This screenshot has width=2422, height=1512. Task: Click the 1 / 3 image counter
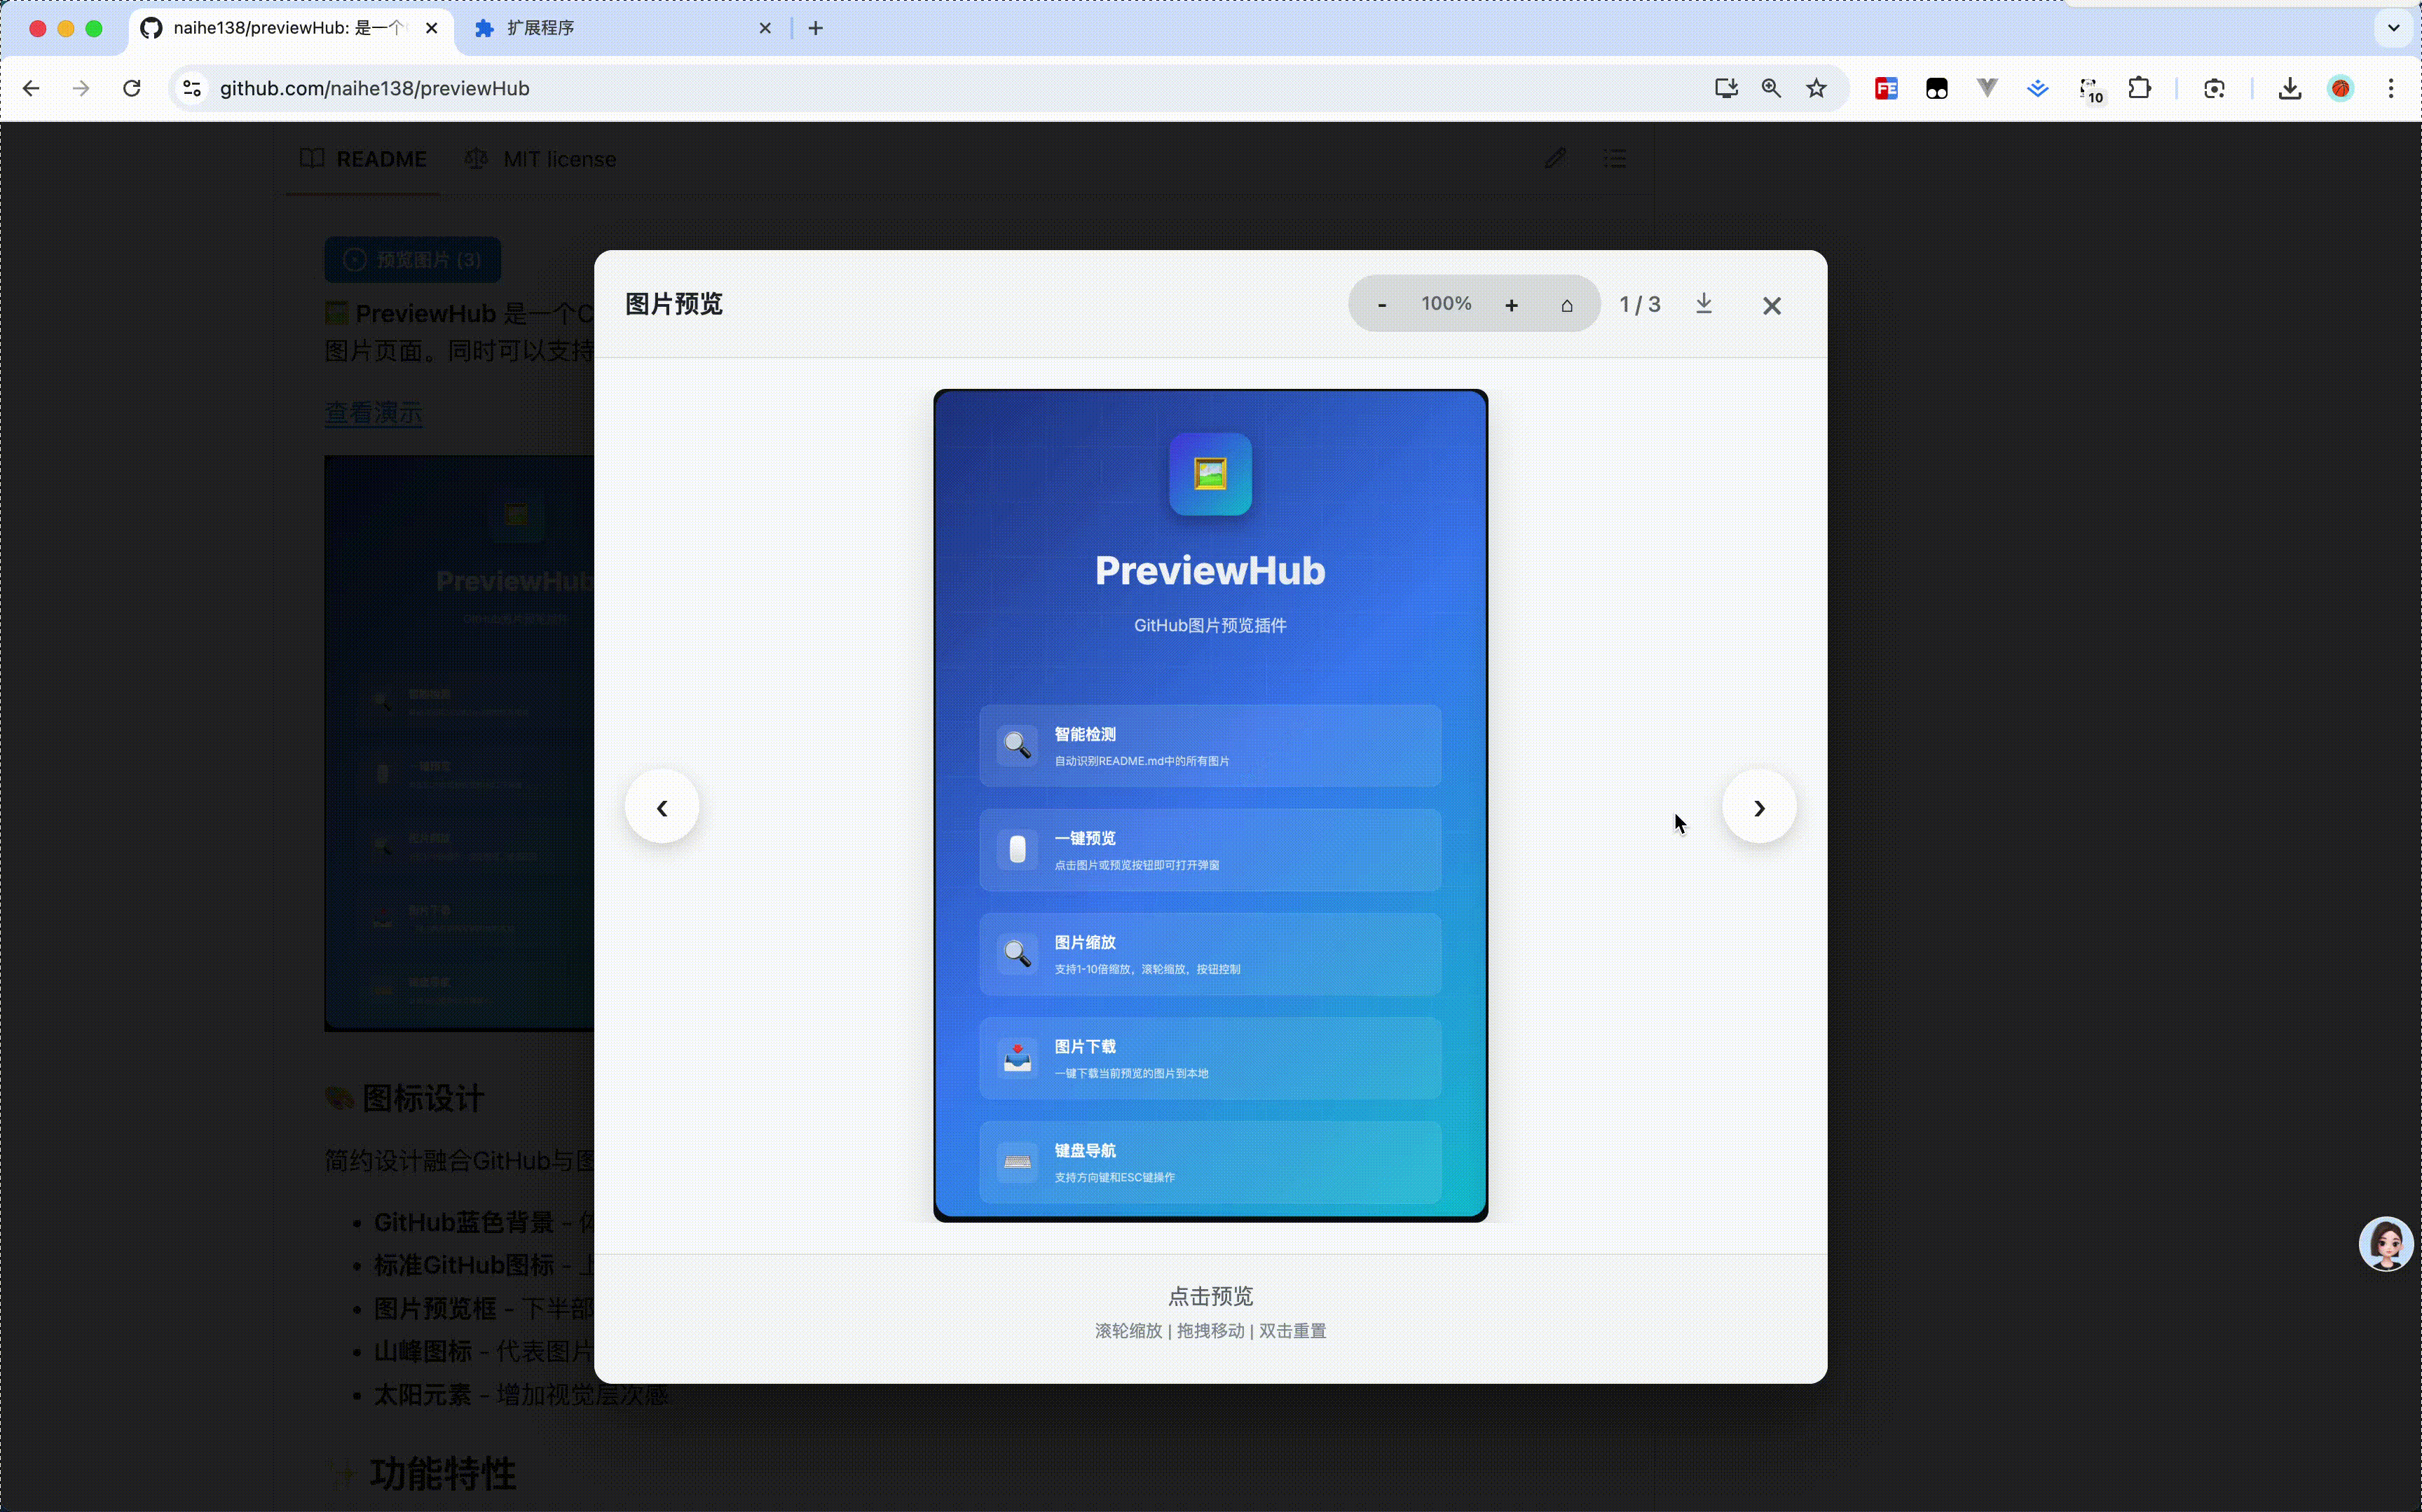(x=1640, y=305)
